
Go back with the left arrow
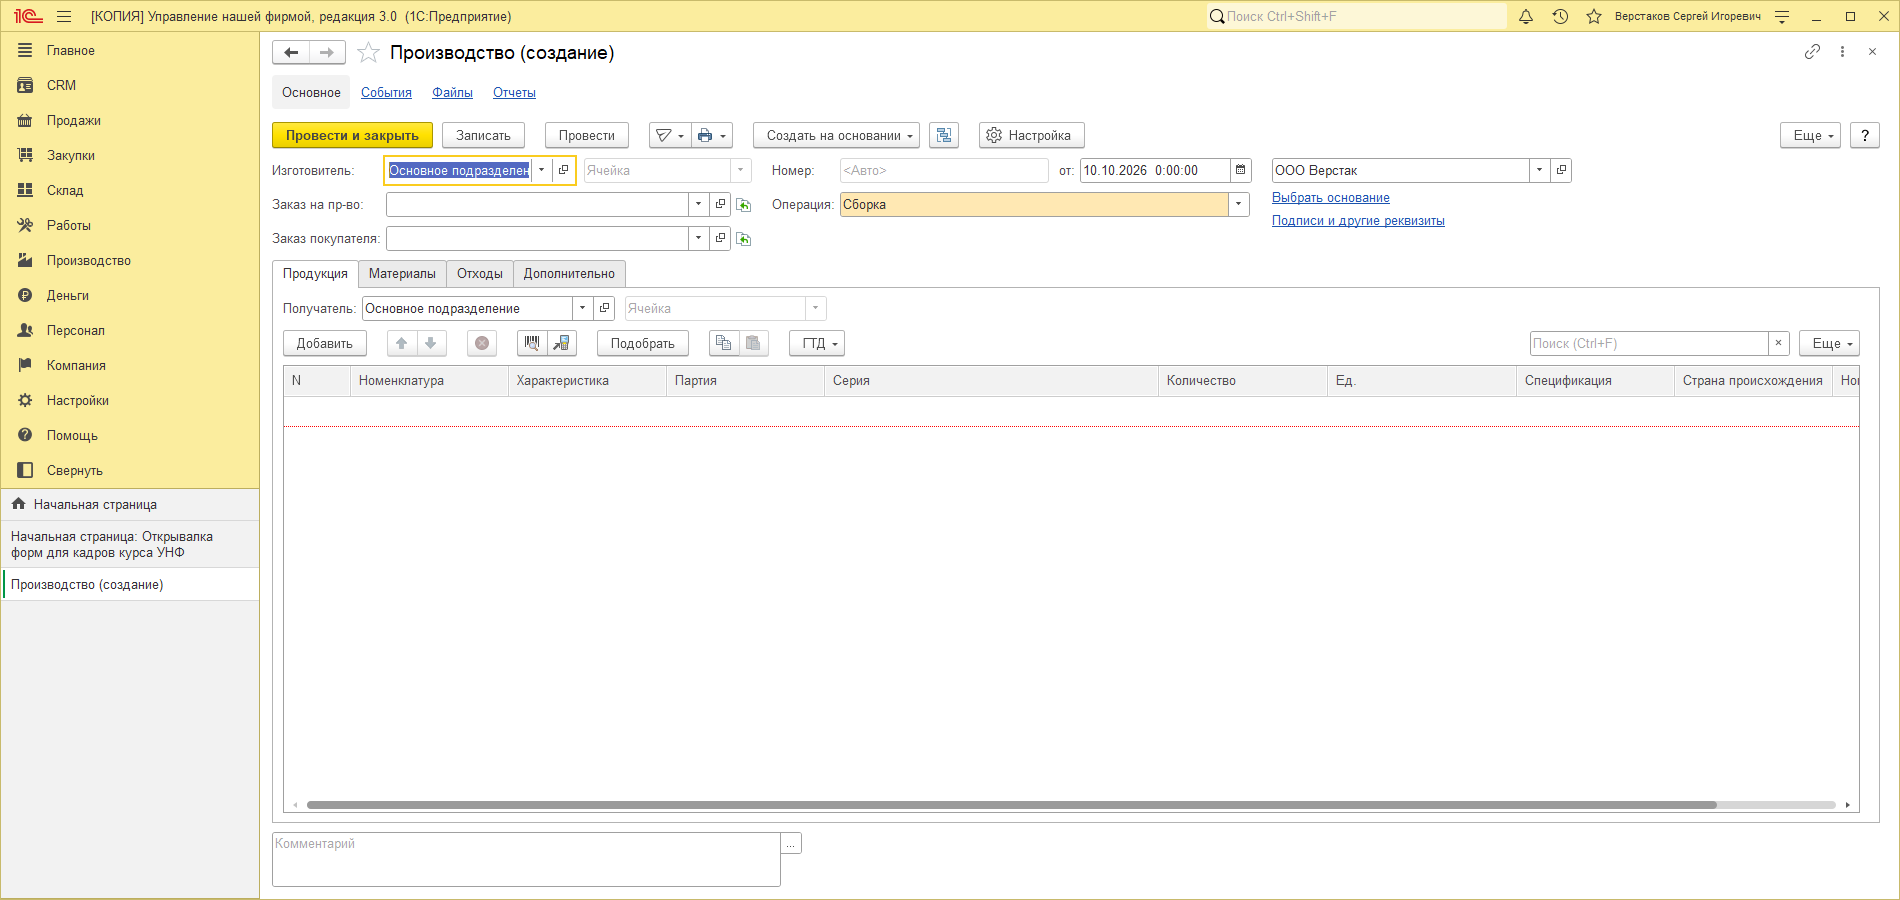[x=291, y=52]
